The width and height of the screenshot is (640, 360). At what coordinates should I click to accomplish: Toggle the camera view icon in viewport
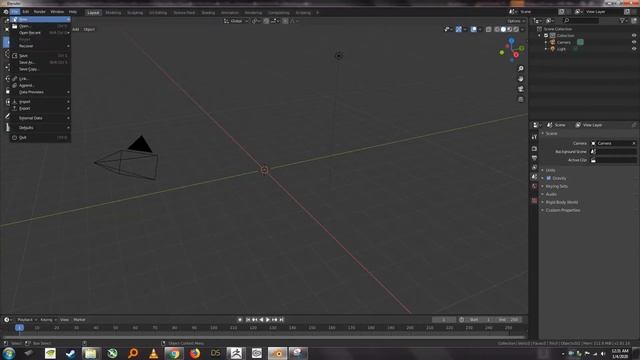point(521,89)
